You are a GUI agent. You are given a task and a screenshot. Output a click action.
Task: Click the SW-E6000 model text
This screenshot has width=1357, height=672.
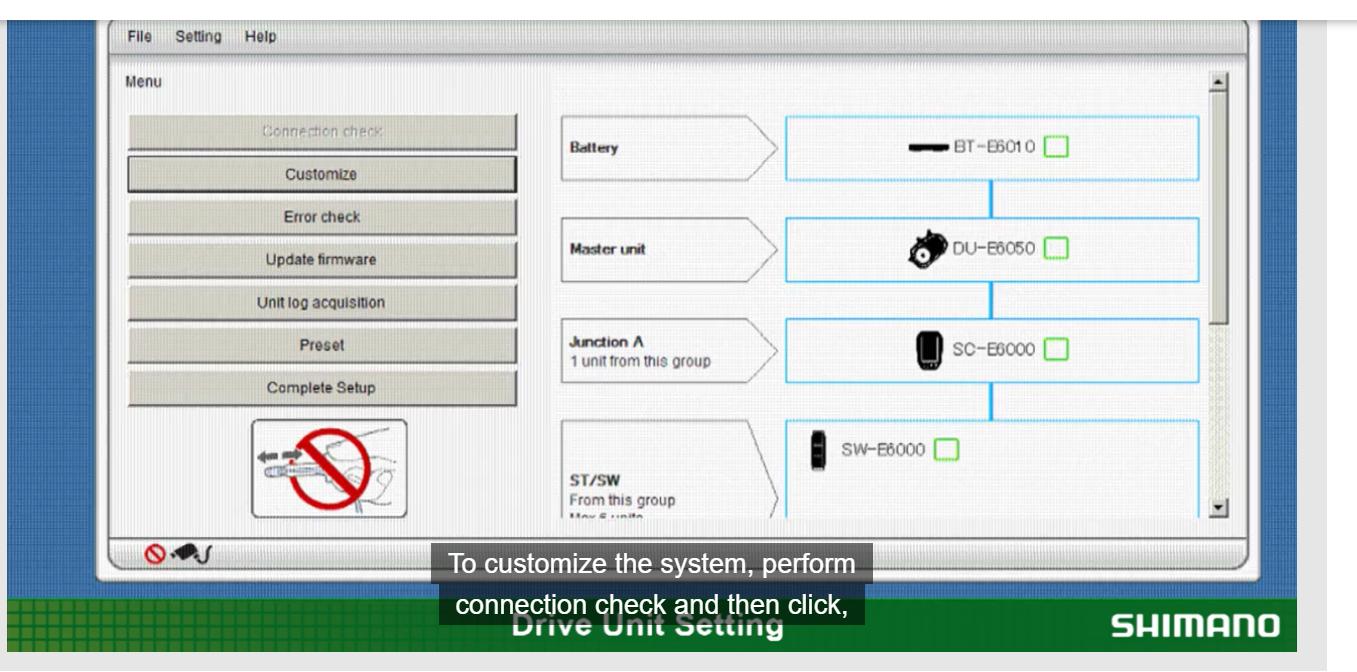tap(883, 450)
